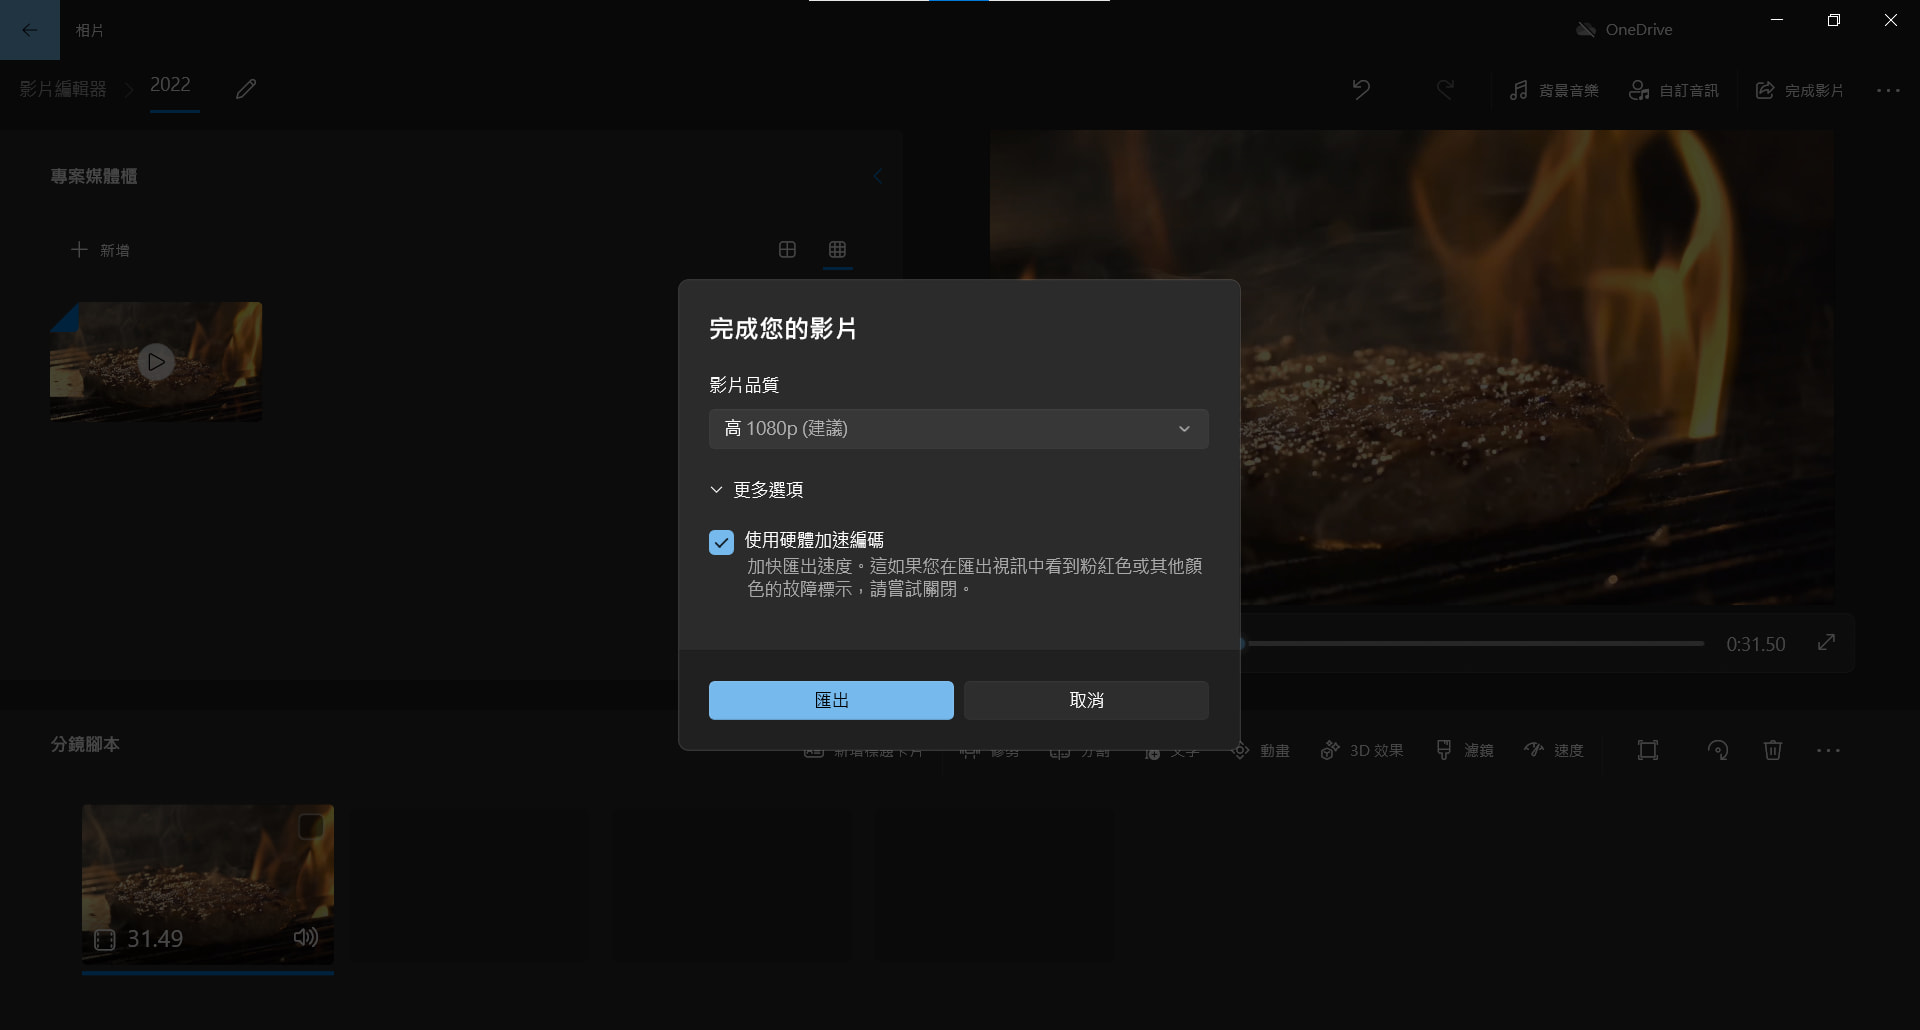1920x1030 pixels.
Task: Click the 專案媒體櫃 heading
Action: pos(94,176)
